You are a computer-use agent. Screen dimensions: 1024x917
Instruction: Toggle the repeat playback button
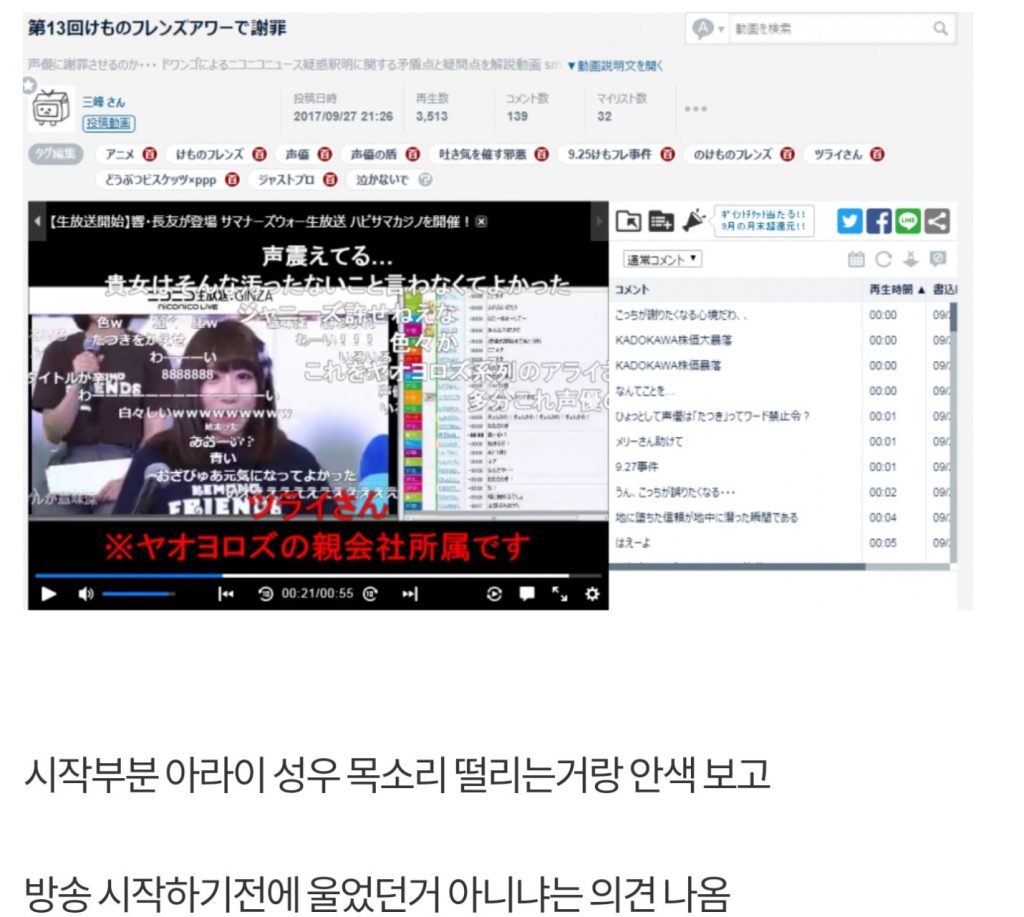494,594
